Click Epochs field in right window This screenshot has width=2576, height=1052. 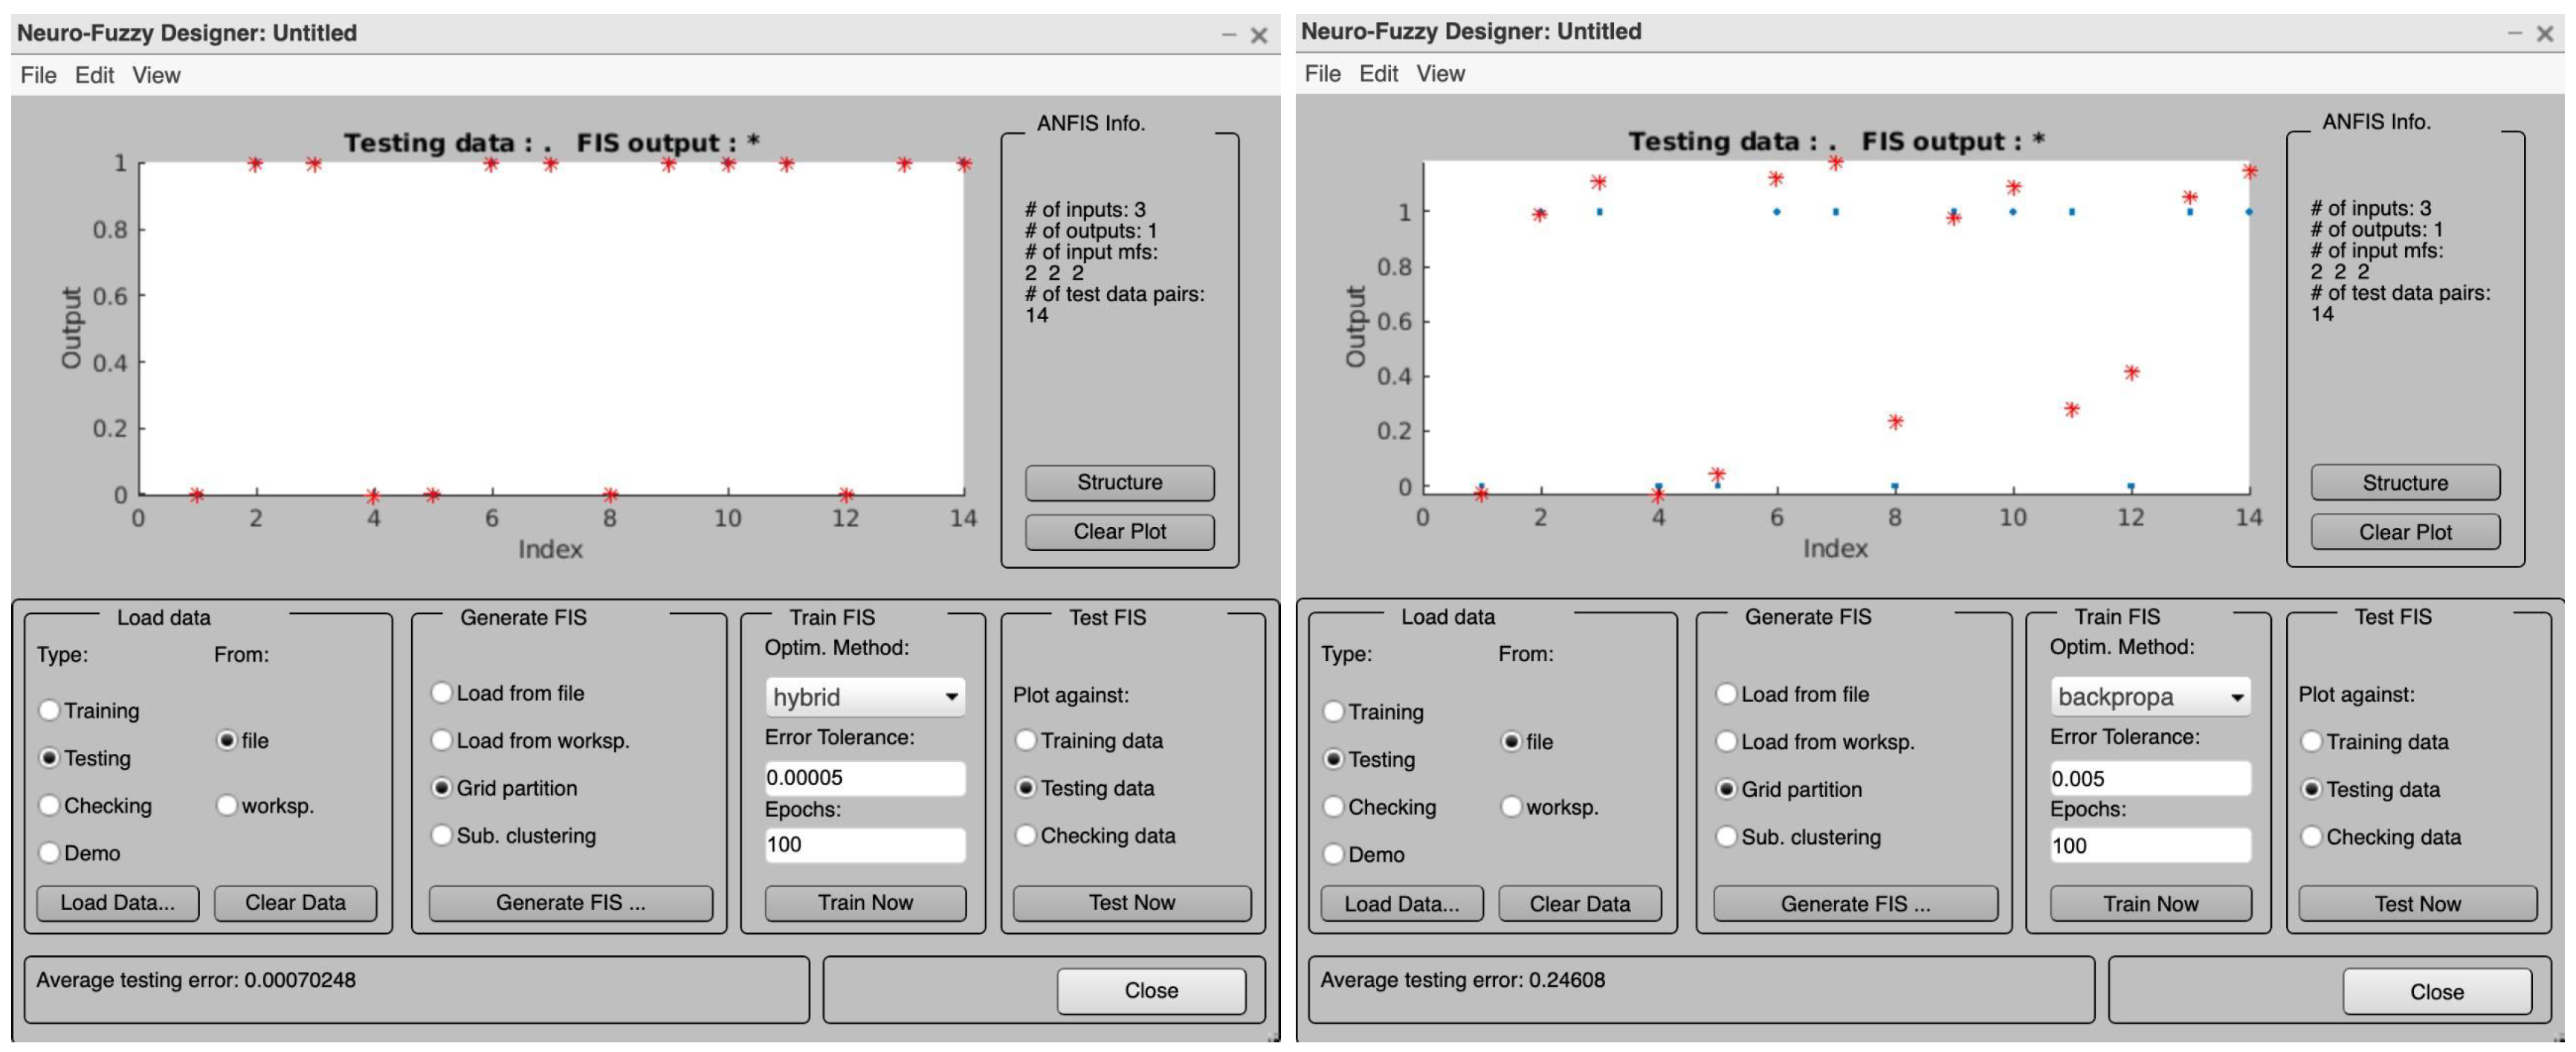coord(2150,845)
